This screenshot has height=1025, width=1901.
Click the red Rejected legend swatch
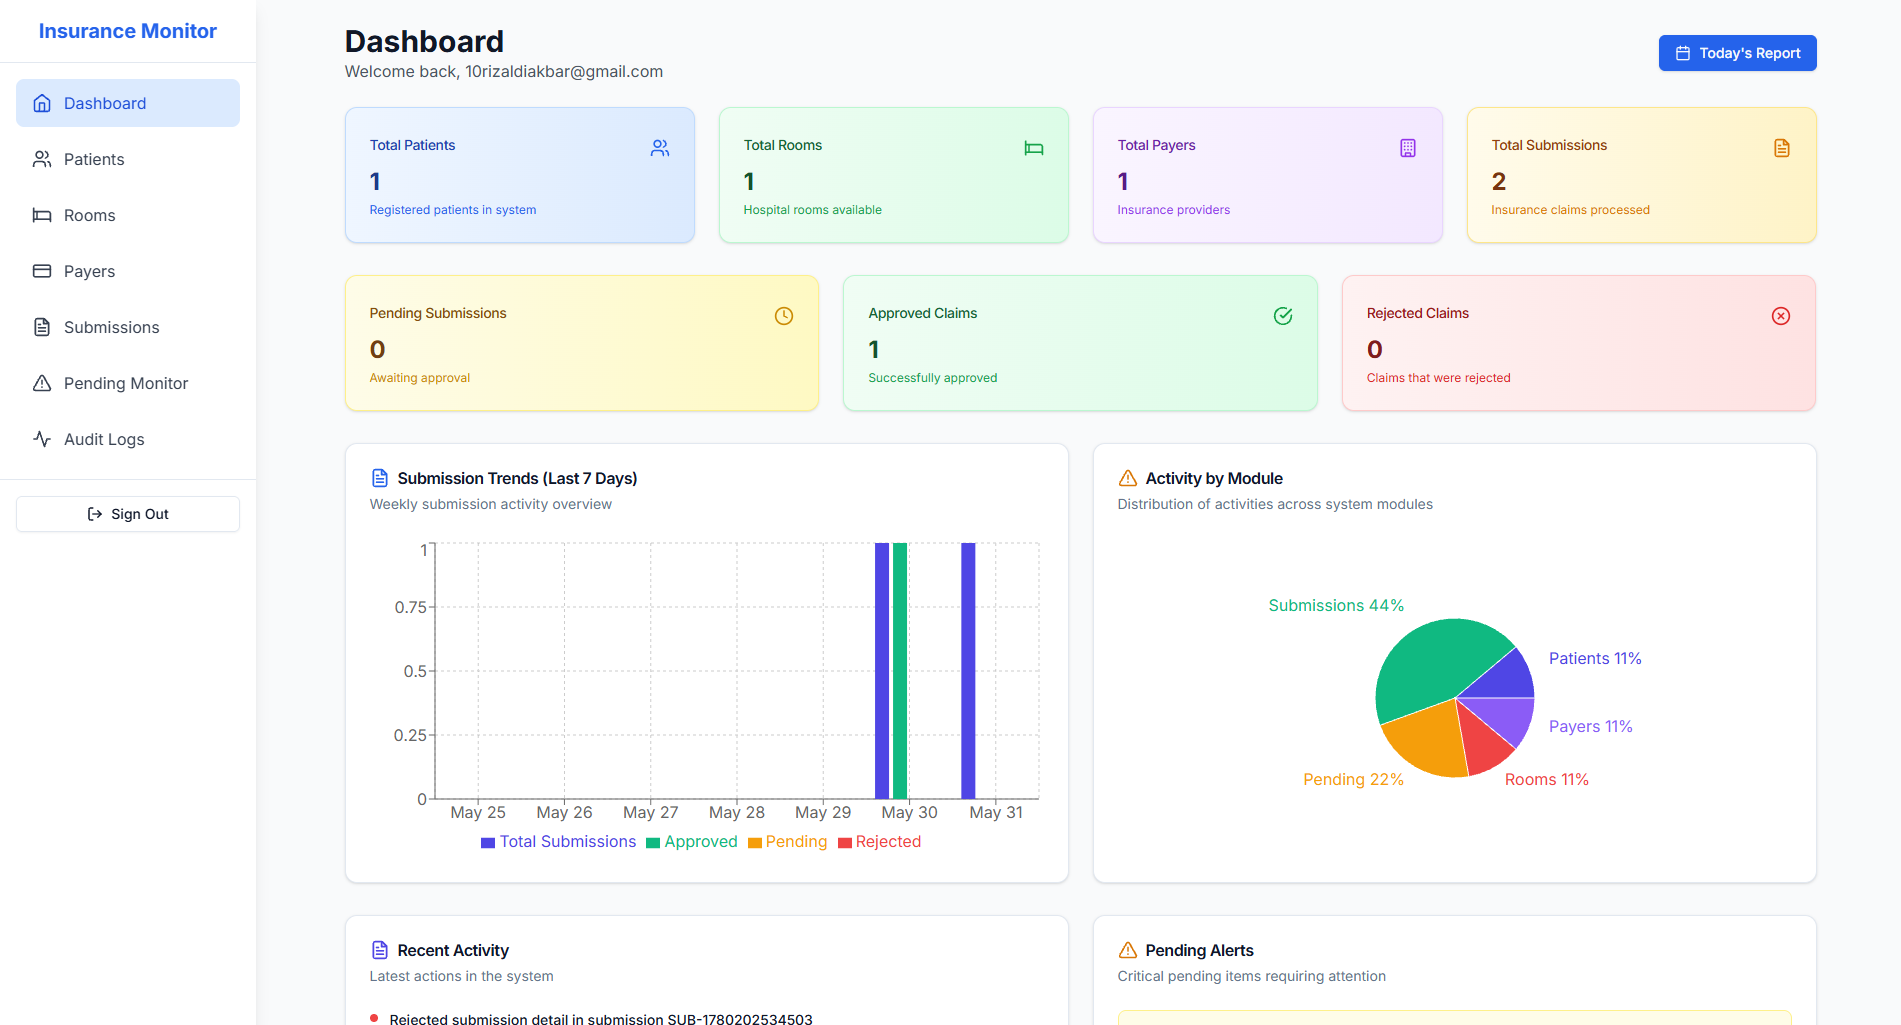845,843
